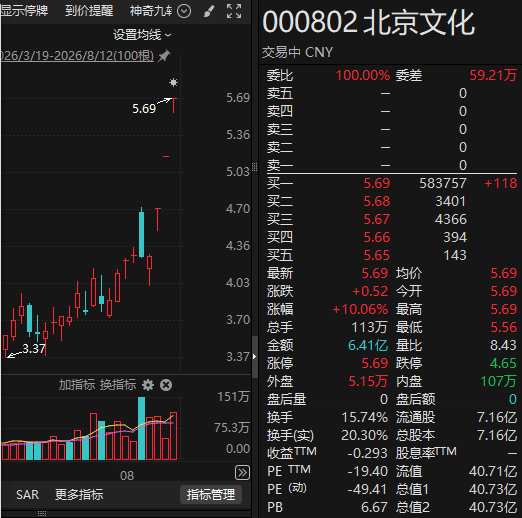Viewport: 522px width, 518px height.
Task: Click the PB value 6.67
Action: (x=374, y=507)
